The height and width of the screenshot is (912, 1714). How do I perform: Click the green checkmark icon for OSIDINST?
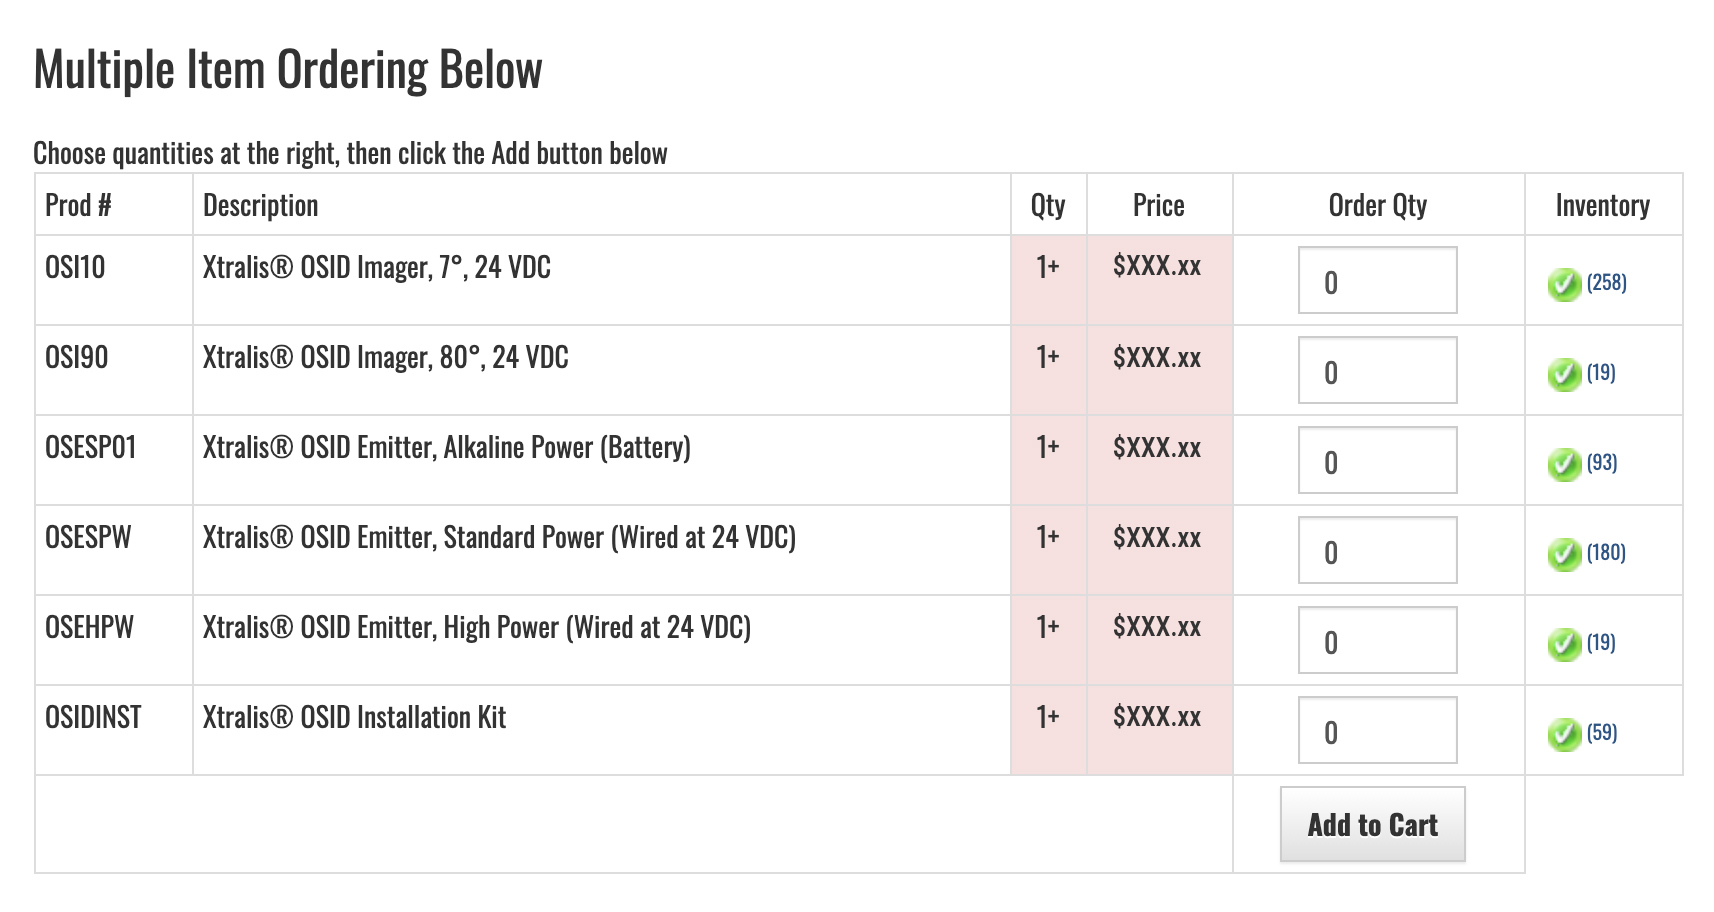tap(1564, 735)
